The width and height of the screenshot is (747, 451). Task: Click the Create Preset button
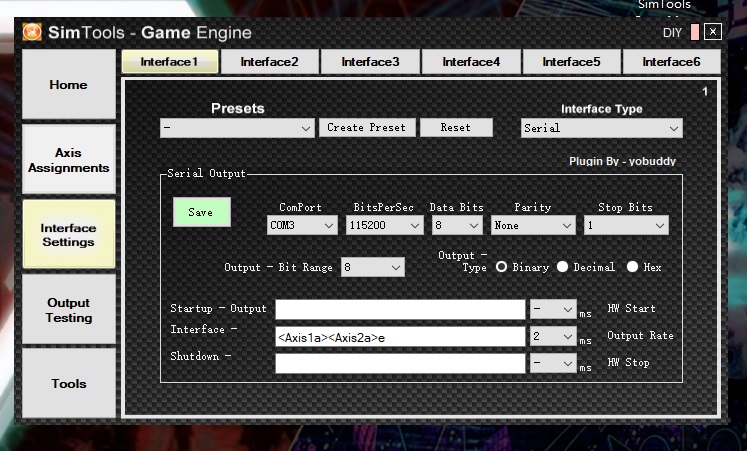pos(366,128)
